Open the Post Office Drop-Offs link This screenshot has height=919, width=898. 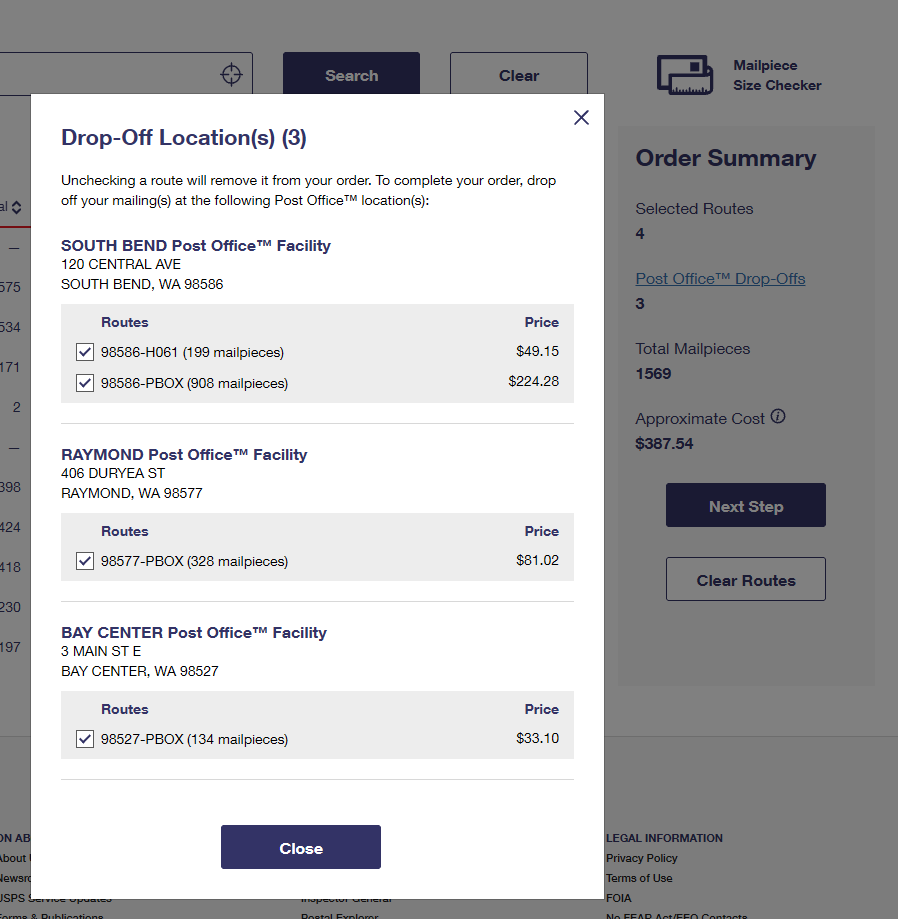point(720,279)
